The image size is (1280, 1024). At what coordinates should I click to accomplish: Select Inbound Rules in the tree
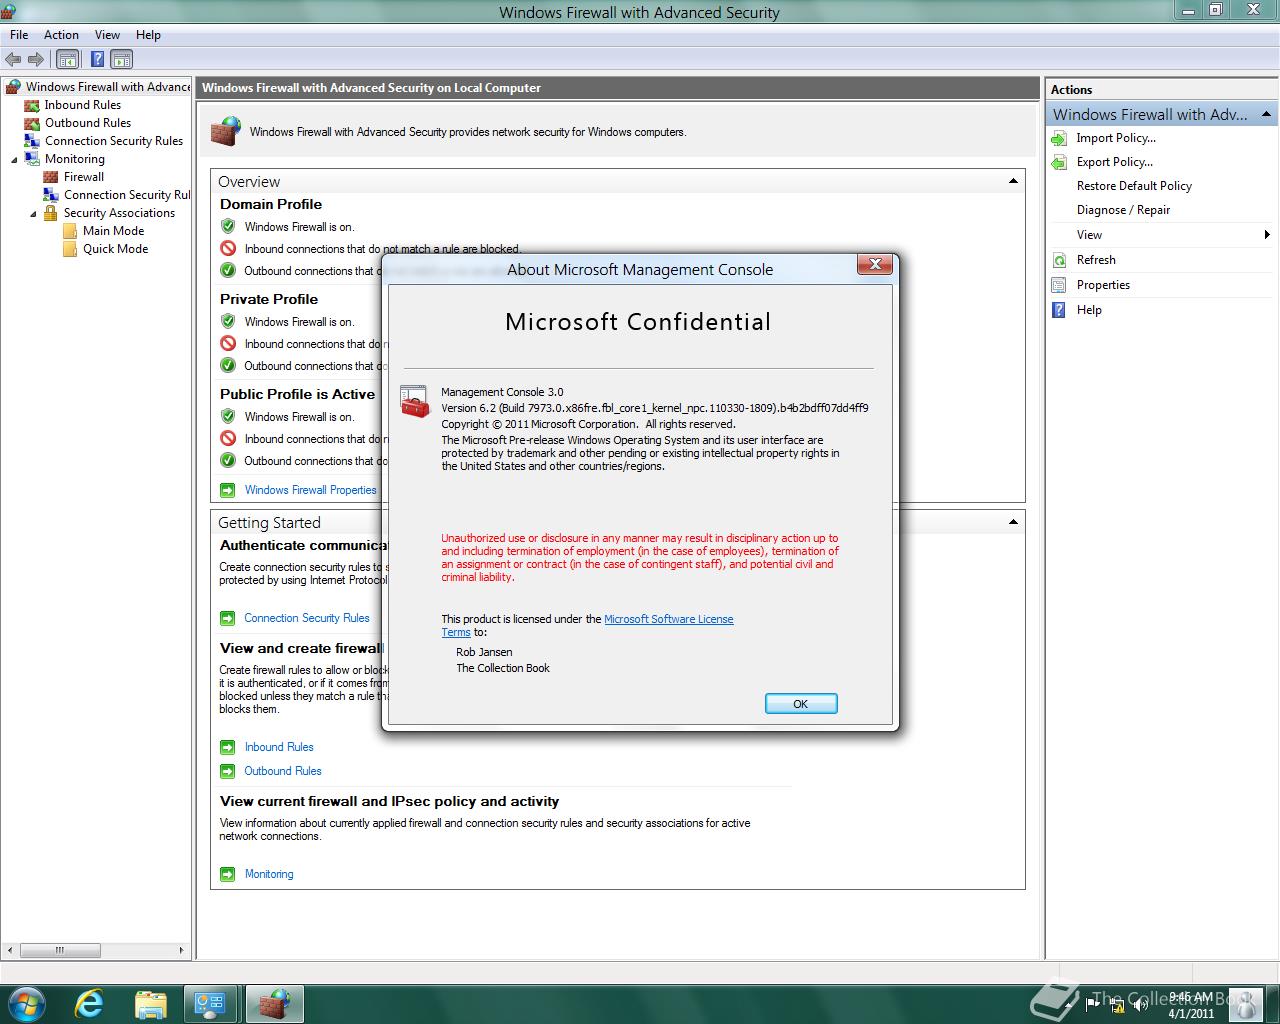click(82, 105)
